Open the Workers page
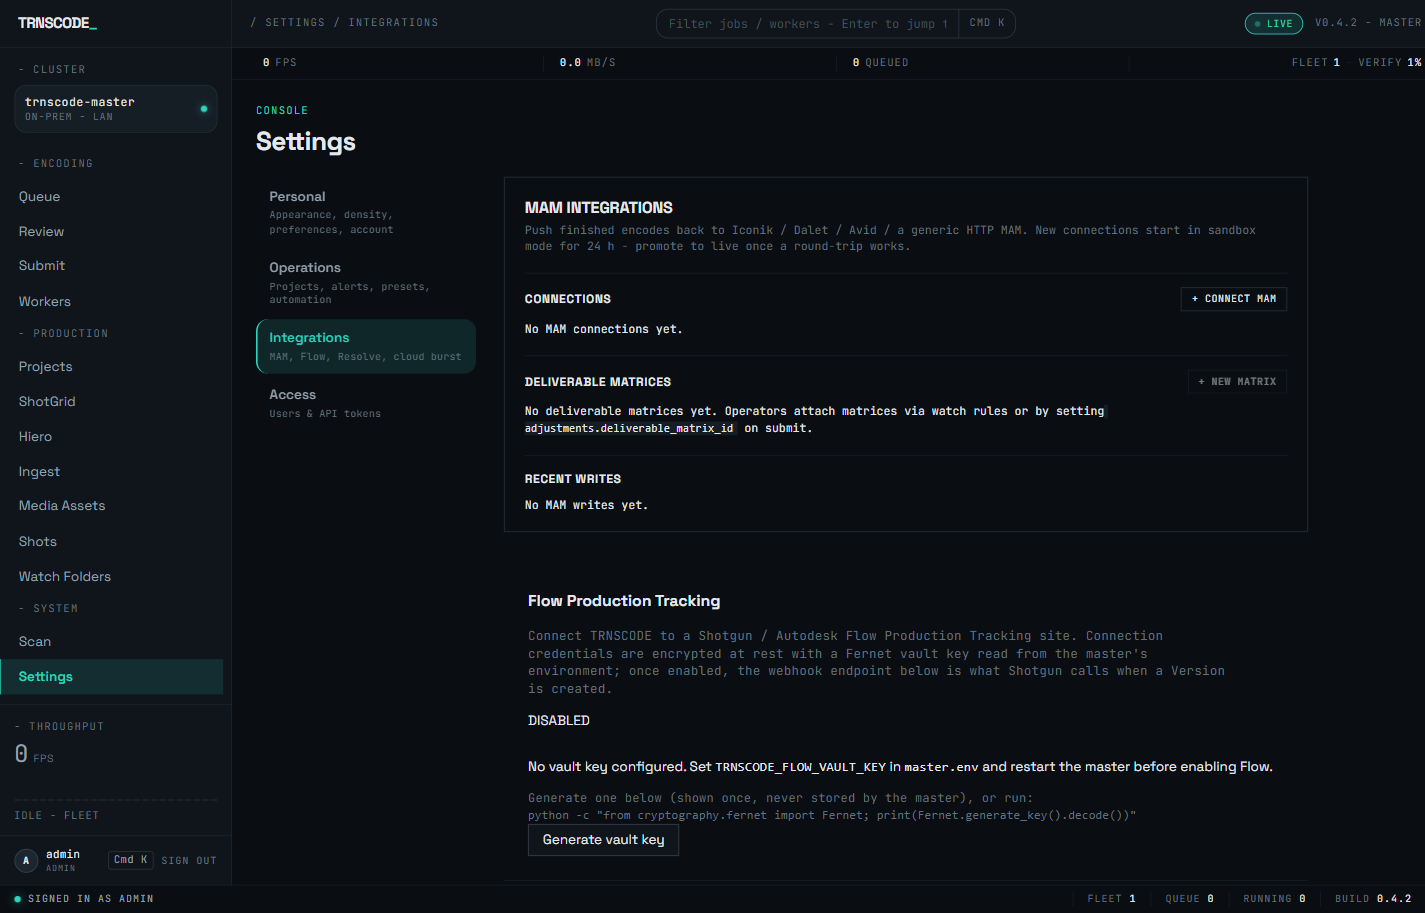This screenshot has height=913, width=1425. (x=44, y=302)
